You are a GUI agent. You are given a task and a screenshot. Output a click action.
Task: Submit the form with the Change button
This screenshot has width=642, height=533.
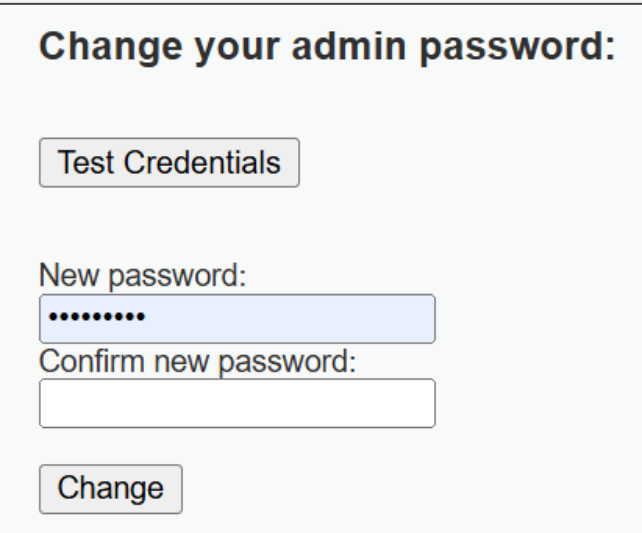click(x=110, y=489)
